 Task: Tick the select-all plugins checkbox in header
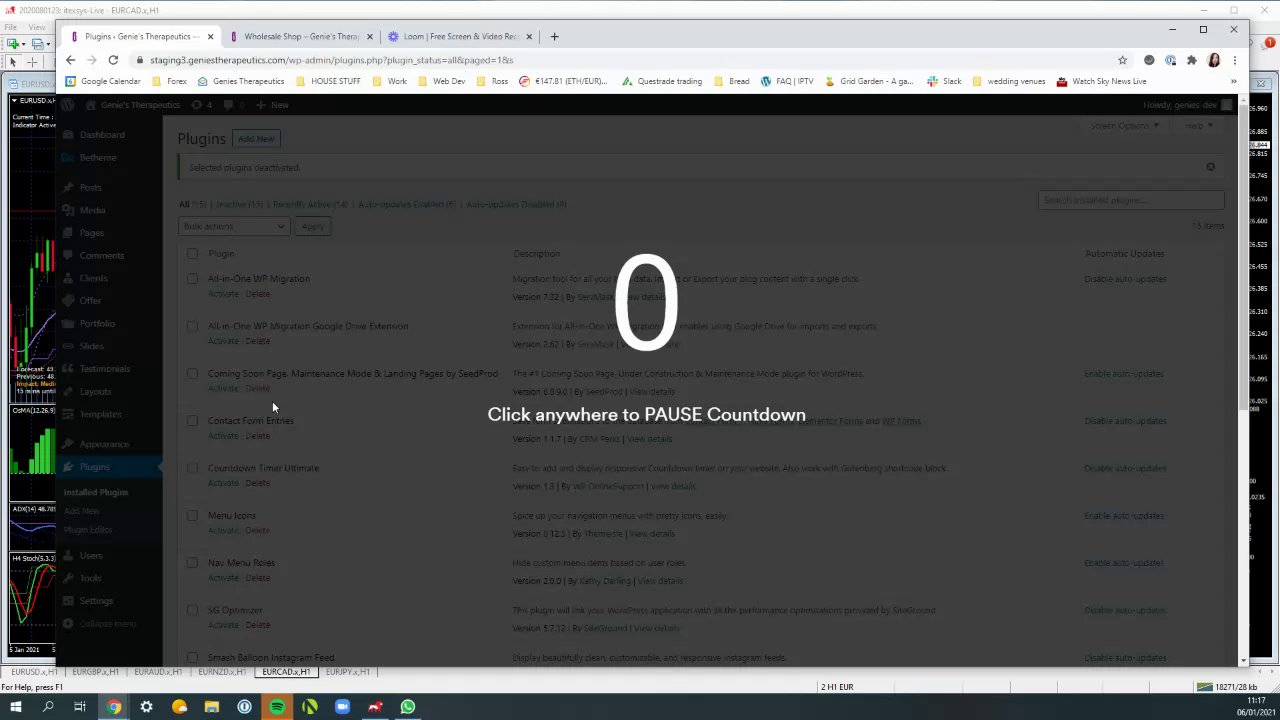click(192, 254)
